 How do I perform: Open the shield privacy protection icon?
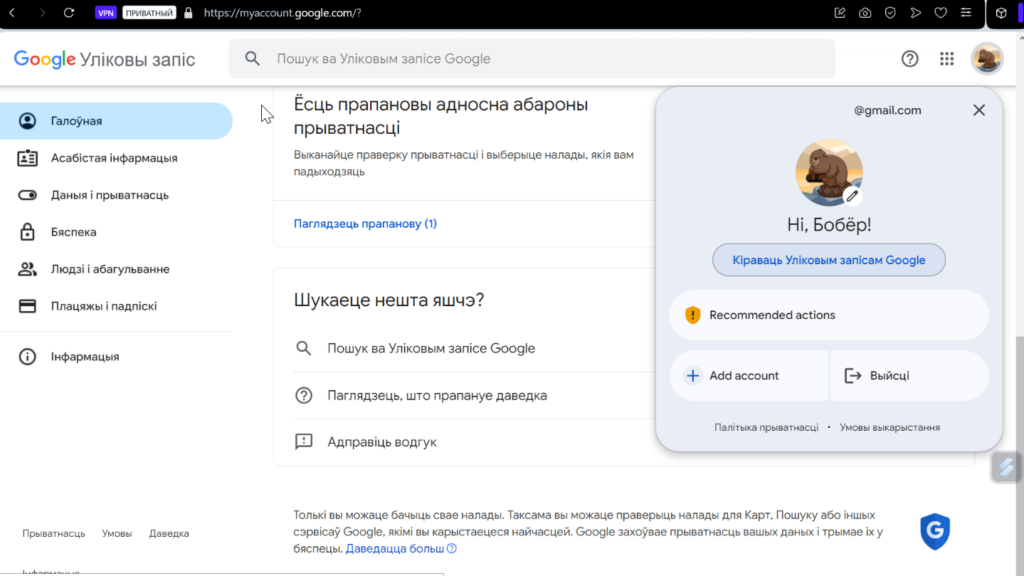[x=890, y=12]
